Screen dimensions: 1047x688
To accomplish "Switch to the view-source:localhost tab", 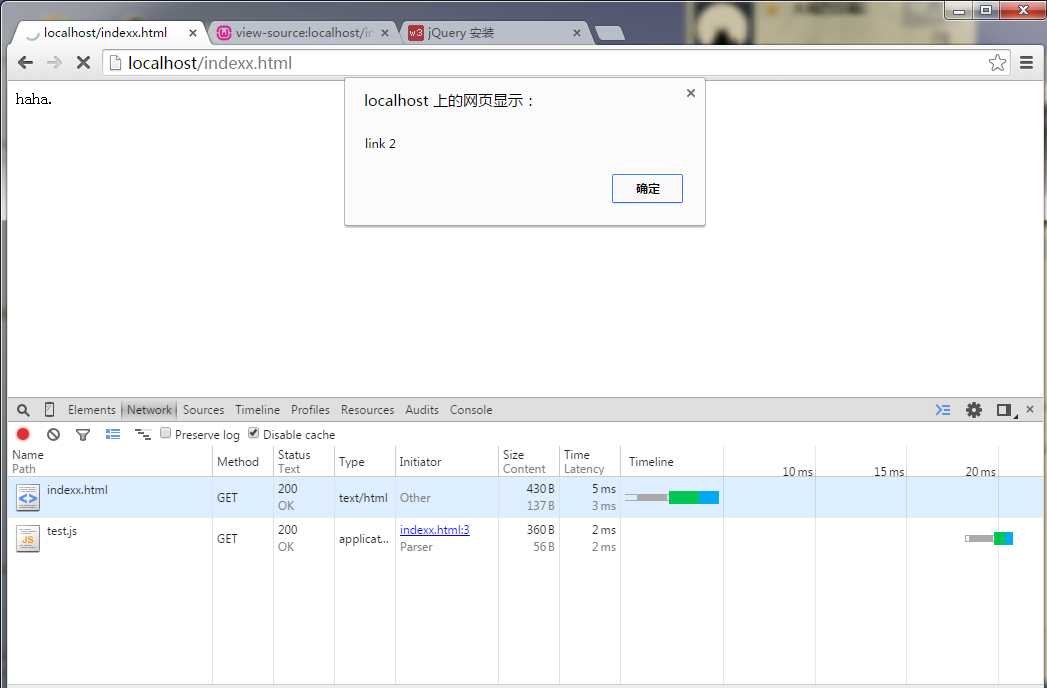I will [x=304, y=33].
